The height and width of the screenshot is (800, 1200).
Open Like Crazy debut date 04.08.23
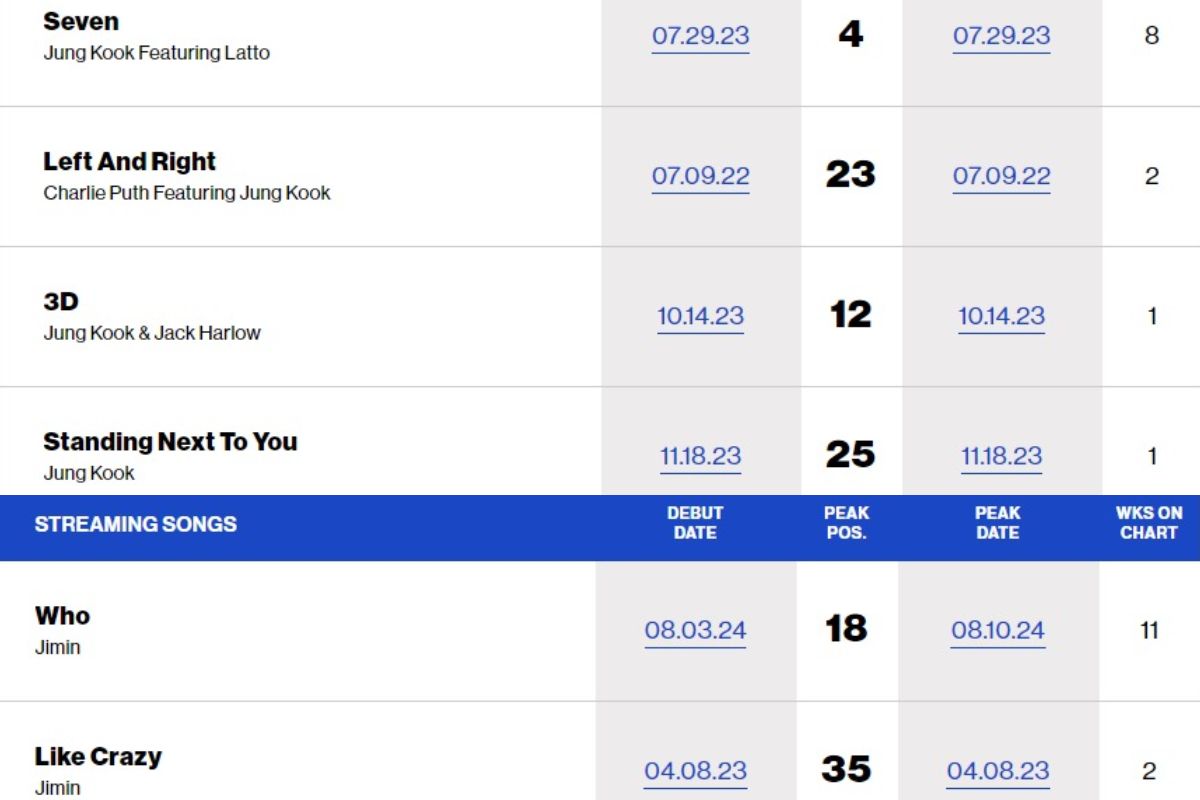pyautogui.click(x=695, y=771)
